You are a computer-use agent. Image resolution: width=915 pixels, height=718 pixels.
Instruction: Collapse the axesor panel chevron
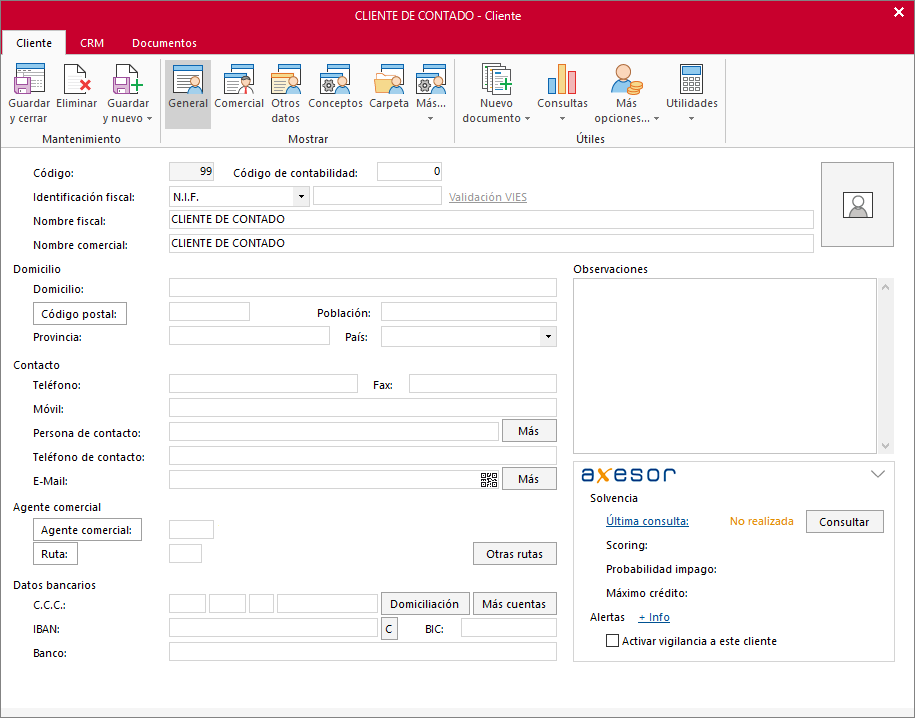[878, 474]
